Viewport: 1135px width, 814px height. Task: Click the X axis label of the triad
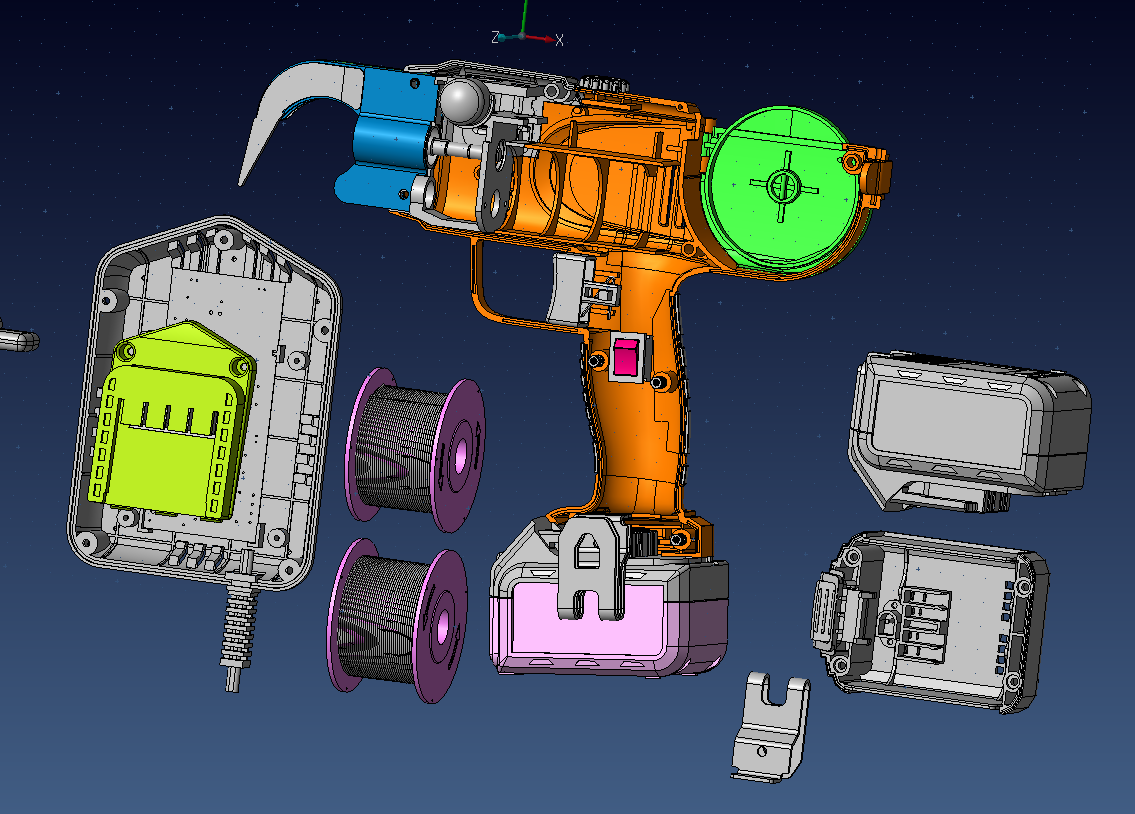pyautogui.click(x=559, y=41)
